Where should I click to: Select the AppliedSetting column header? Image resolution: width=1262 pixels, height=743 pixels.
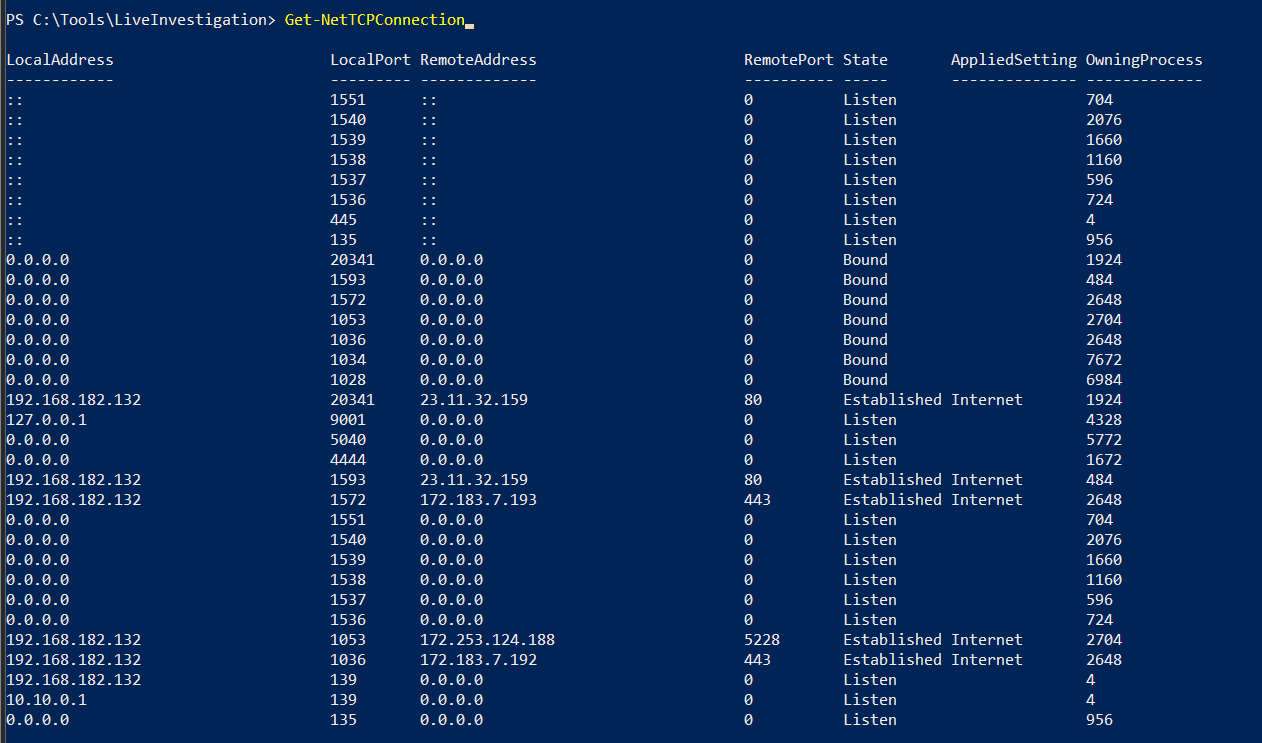click(1014, 60)
